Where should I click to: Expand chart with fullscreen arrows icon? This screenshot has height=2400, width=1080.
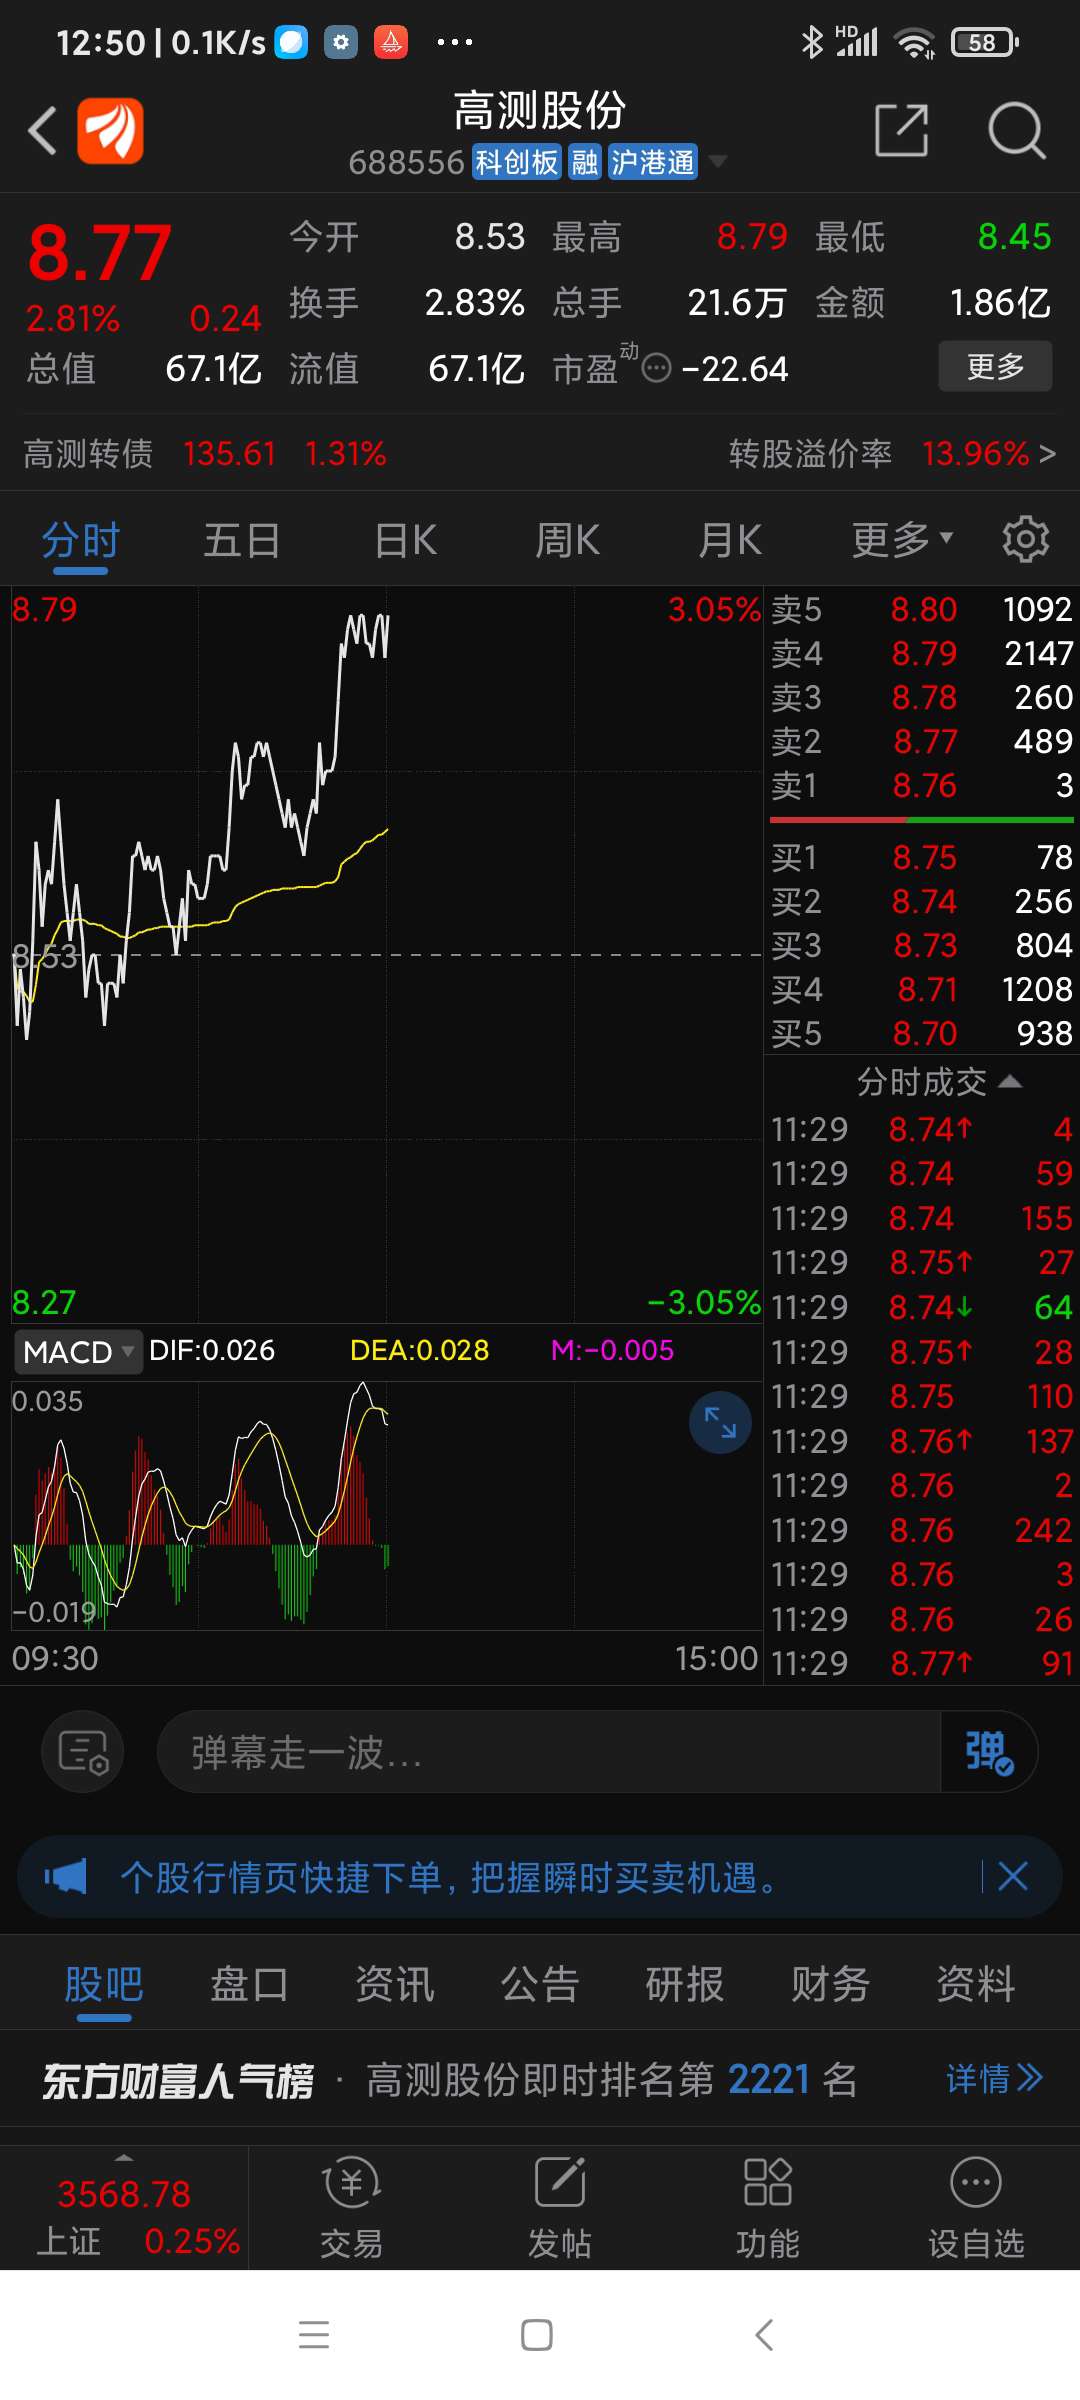point(720,1422)
